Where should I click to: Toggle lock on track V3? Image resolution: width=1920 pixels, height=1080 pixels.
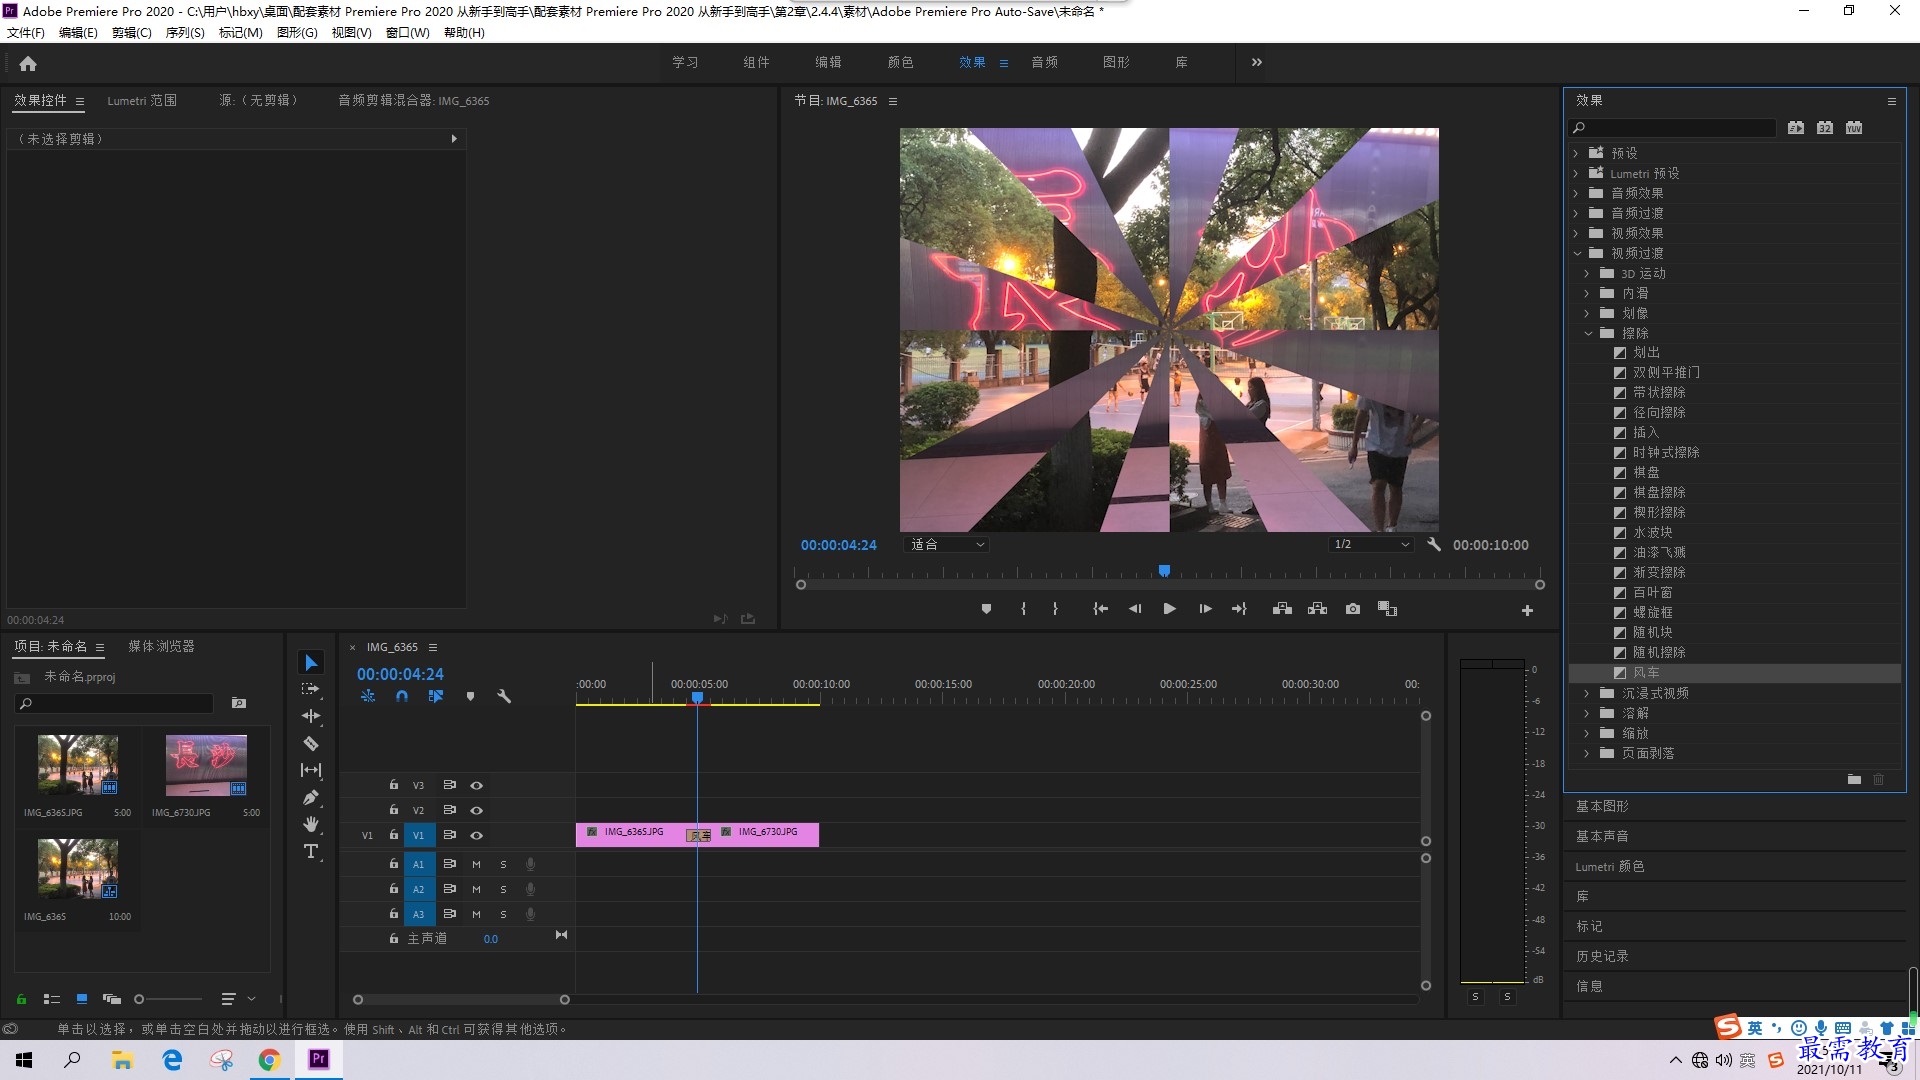394,785
